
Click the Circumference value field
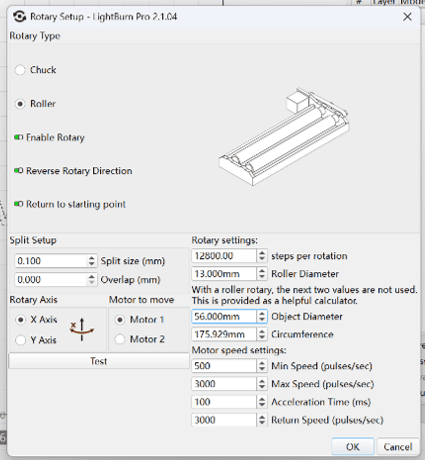coord(224,334)
